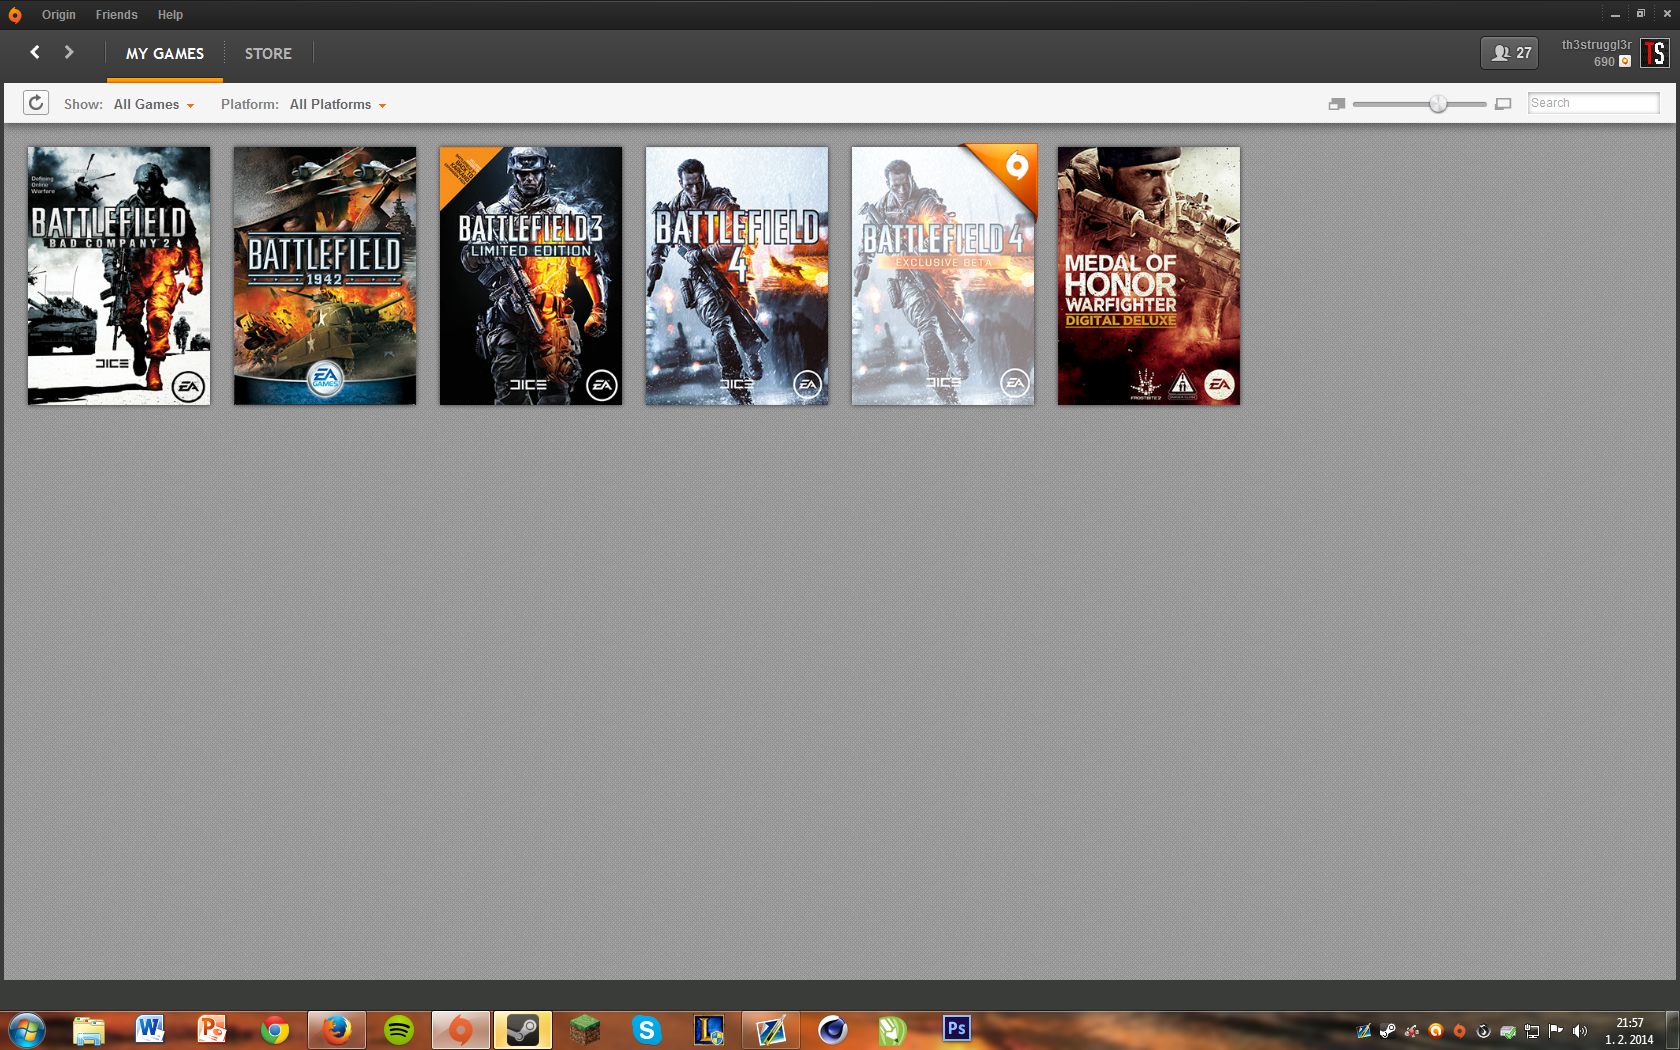
Task: Switch to Firefox in the taskbar
Action: click(x=337, y=1030)
